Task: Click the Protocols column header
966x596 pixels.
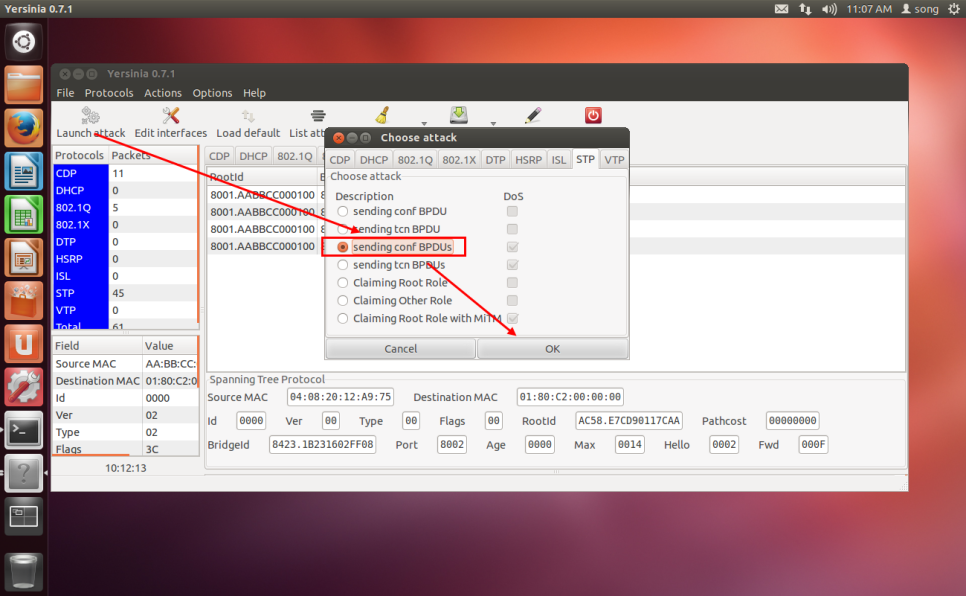Action: (x=80, y=155)
